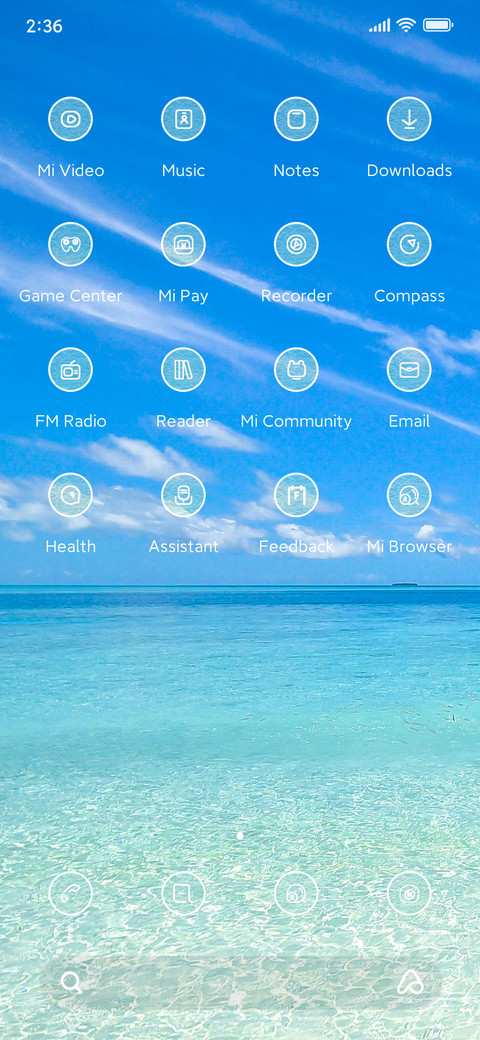Open the Mi Pay app
480x1040 pixels.
pos(183,245)
